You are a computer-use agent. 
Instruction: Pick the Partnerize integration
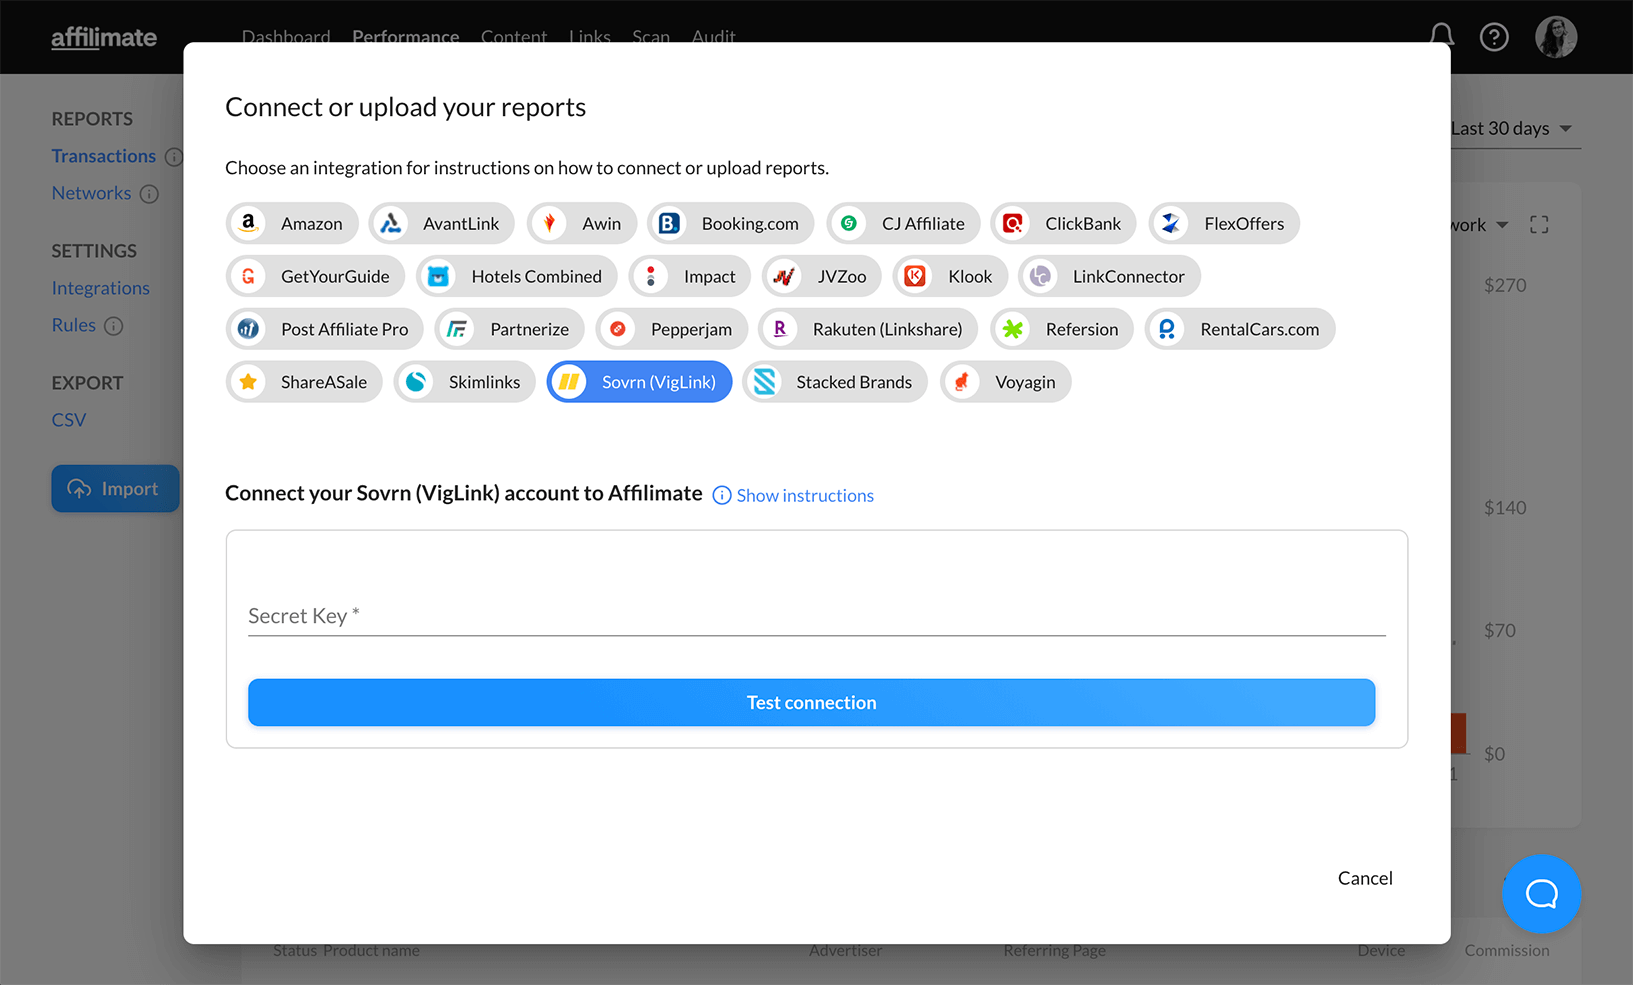point(510,329)
